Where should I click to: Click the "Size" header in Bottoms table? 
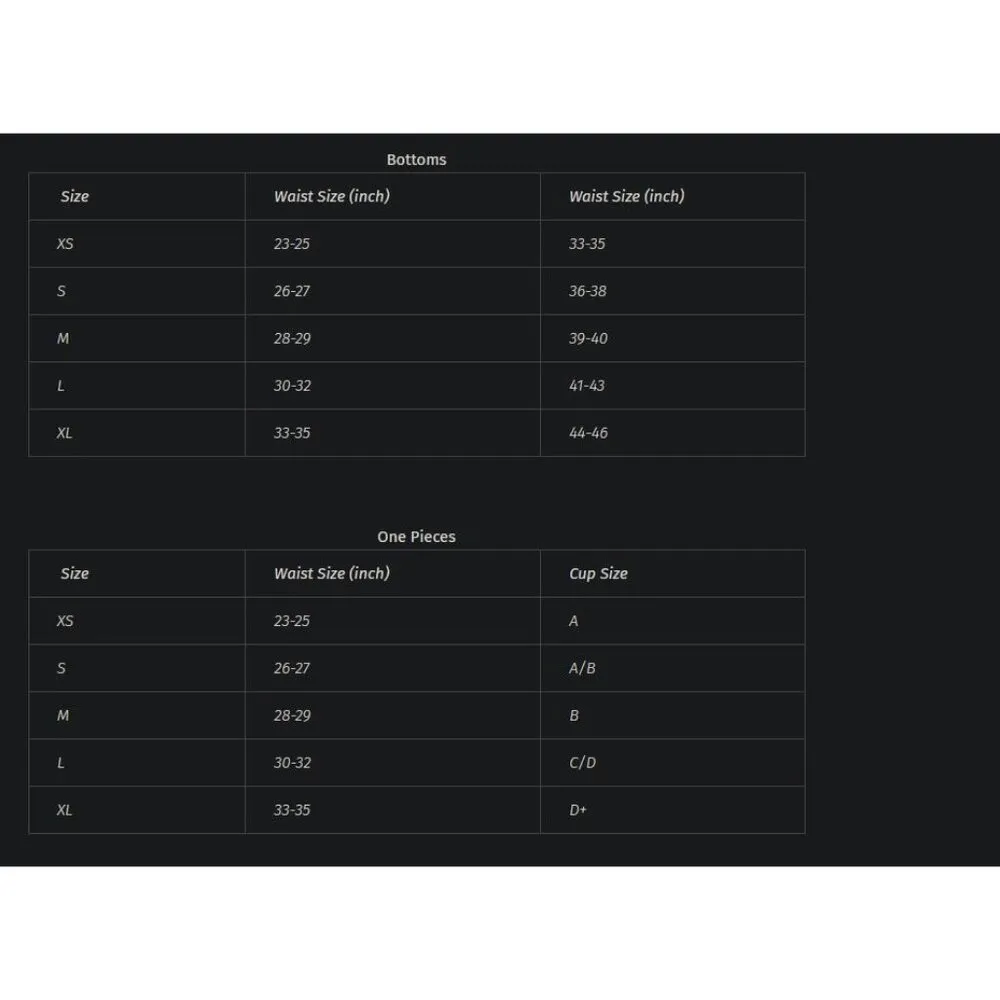pos(75,197)
